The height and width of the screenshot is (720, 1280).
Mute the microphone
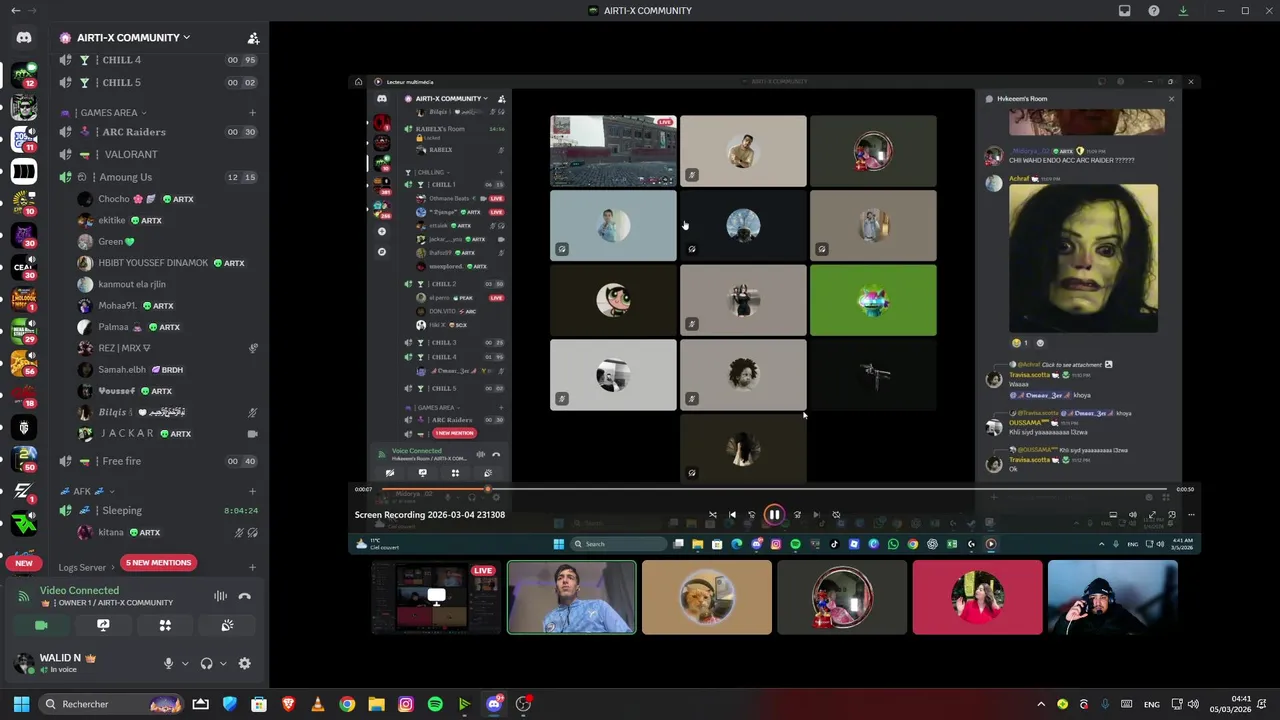click(168, 663)
